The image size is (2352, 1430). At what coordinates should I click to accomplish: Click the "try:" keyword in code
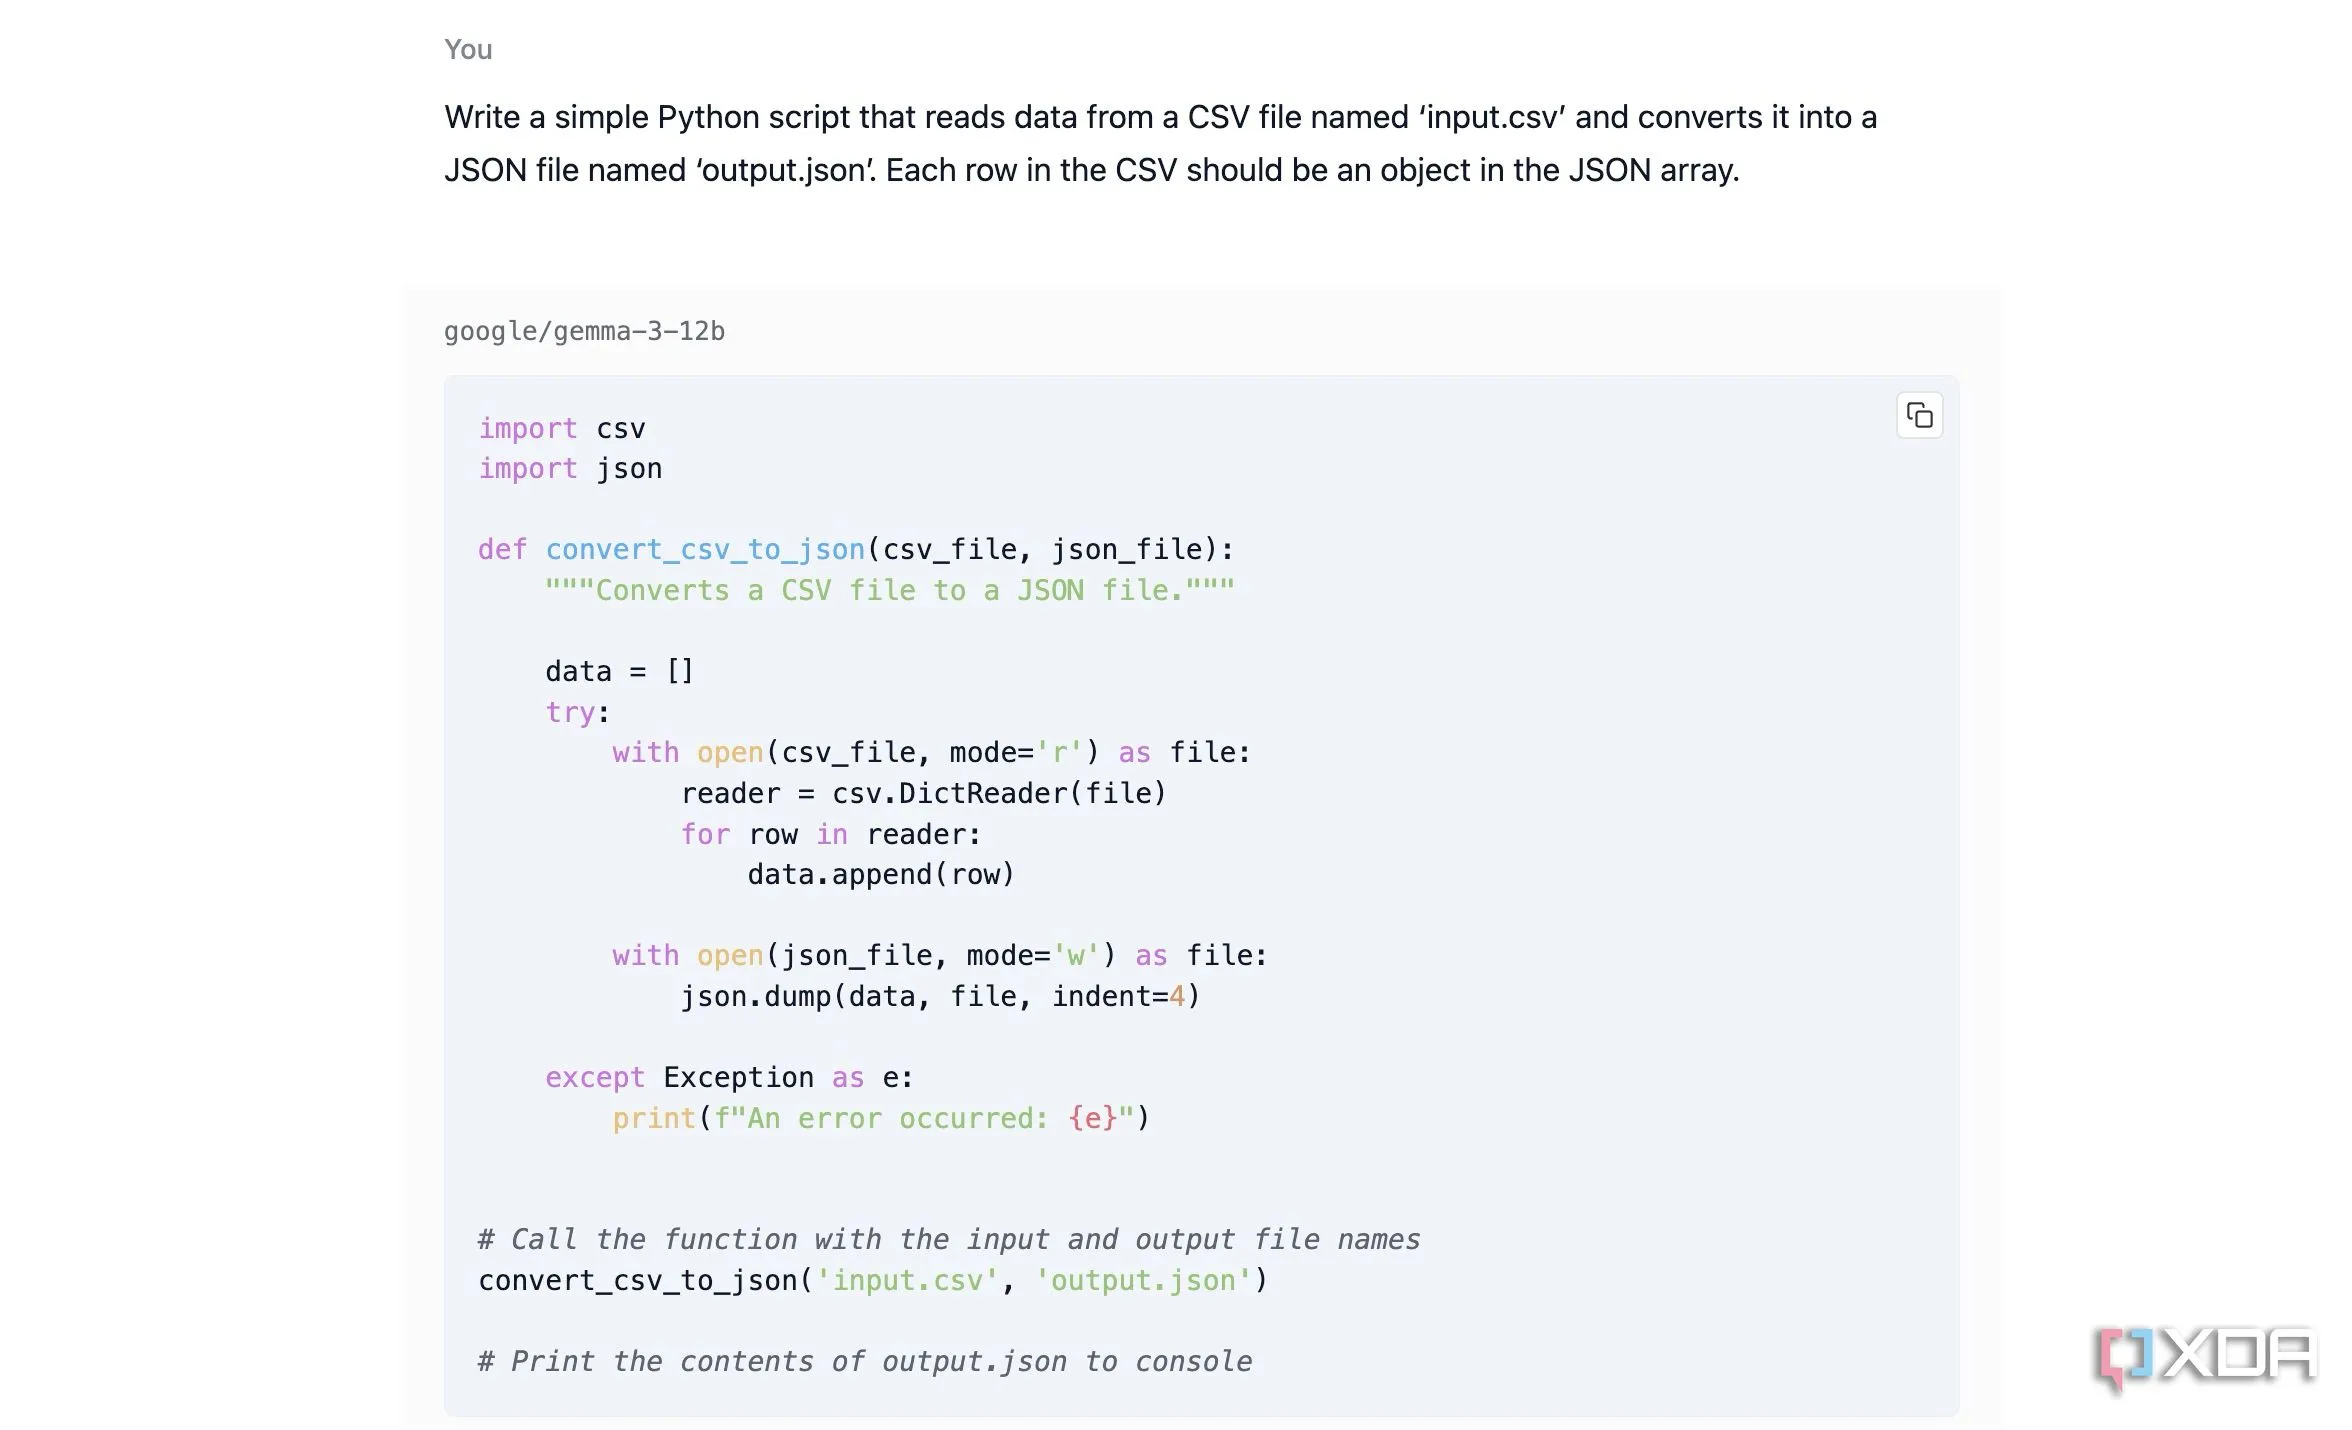click(x=576, y=712)
